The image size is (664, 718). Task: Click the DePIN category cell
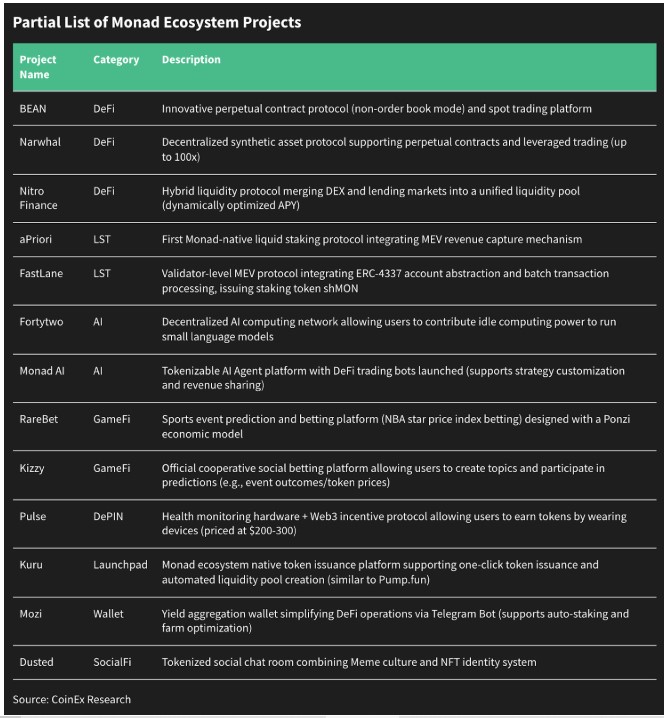point(108,517)
